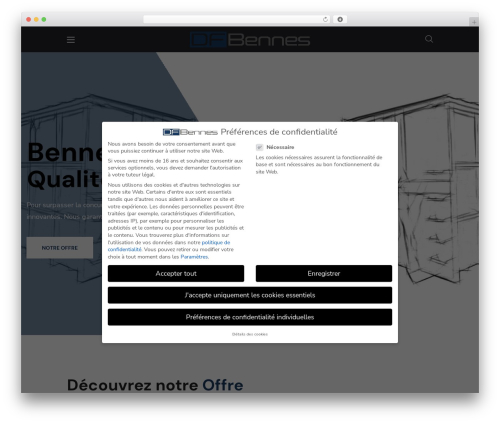Accept only essential cookies
The width and height of the screenshot is (500, 423).
coord(250,295)
